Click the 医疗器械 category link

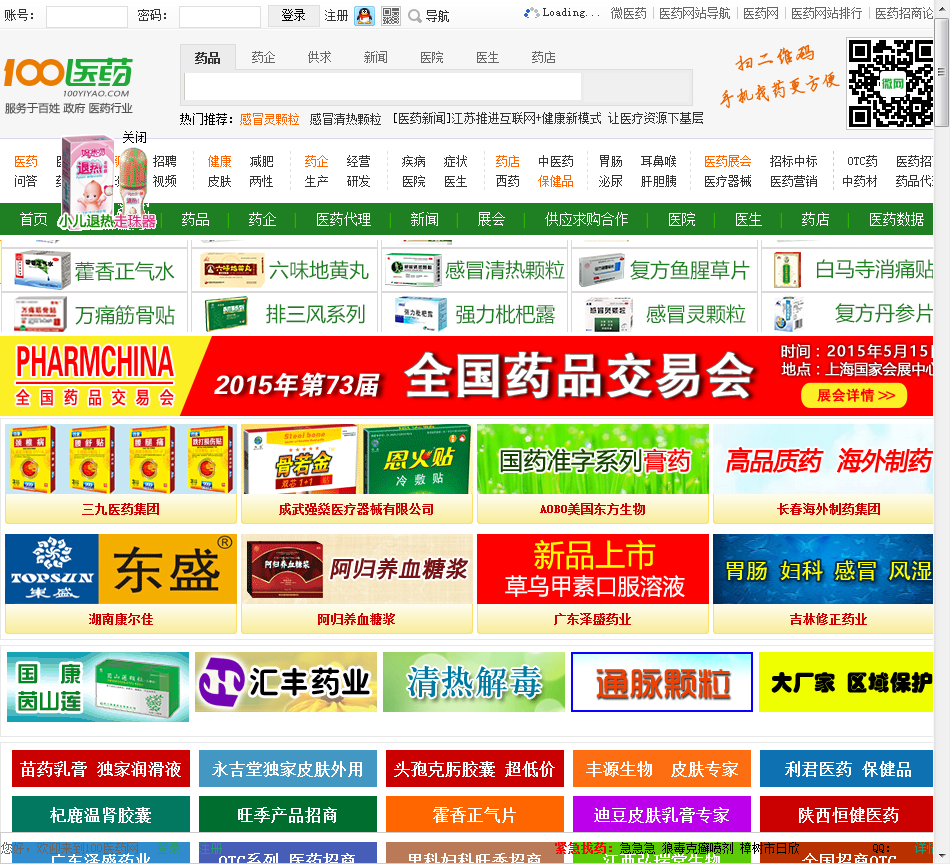coord(728,181)
